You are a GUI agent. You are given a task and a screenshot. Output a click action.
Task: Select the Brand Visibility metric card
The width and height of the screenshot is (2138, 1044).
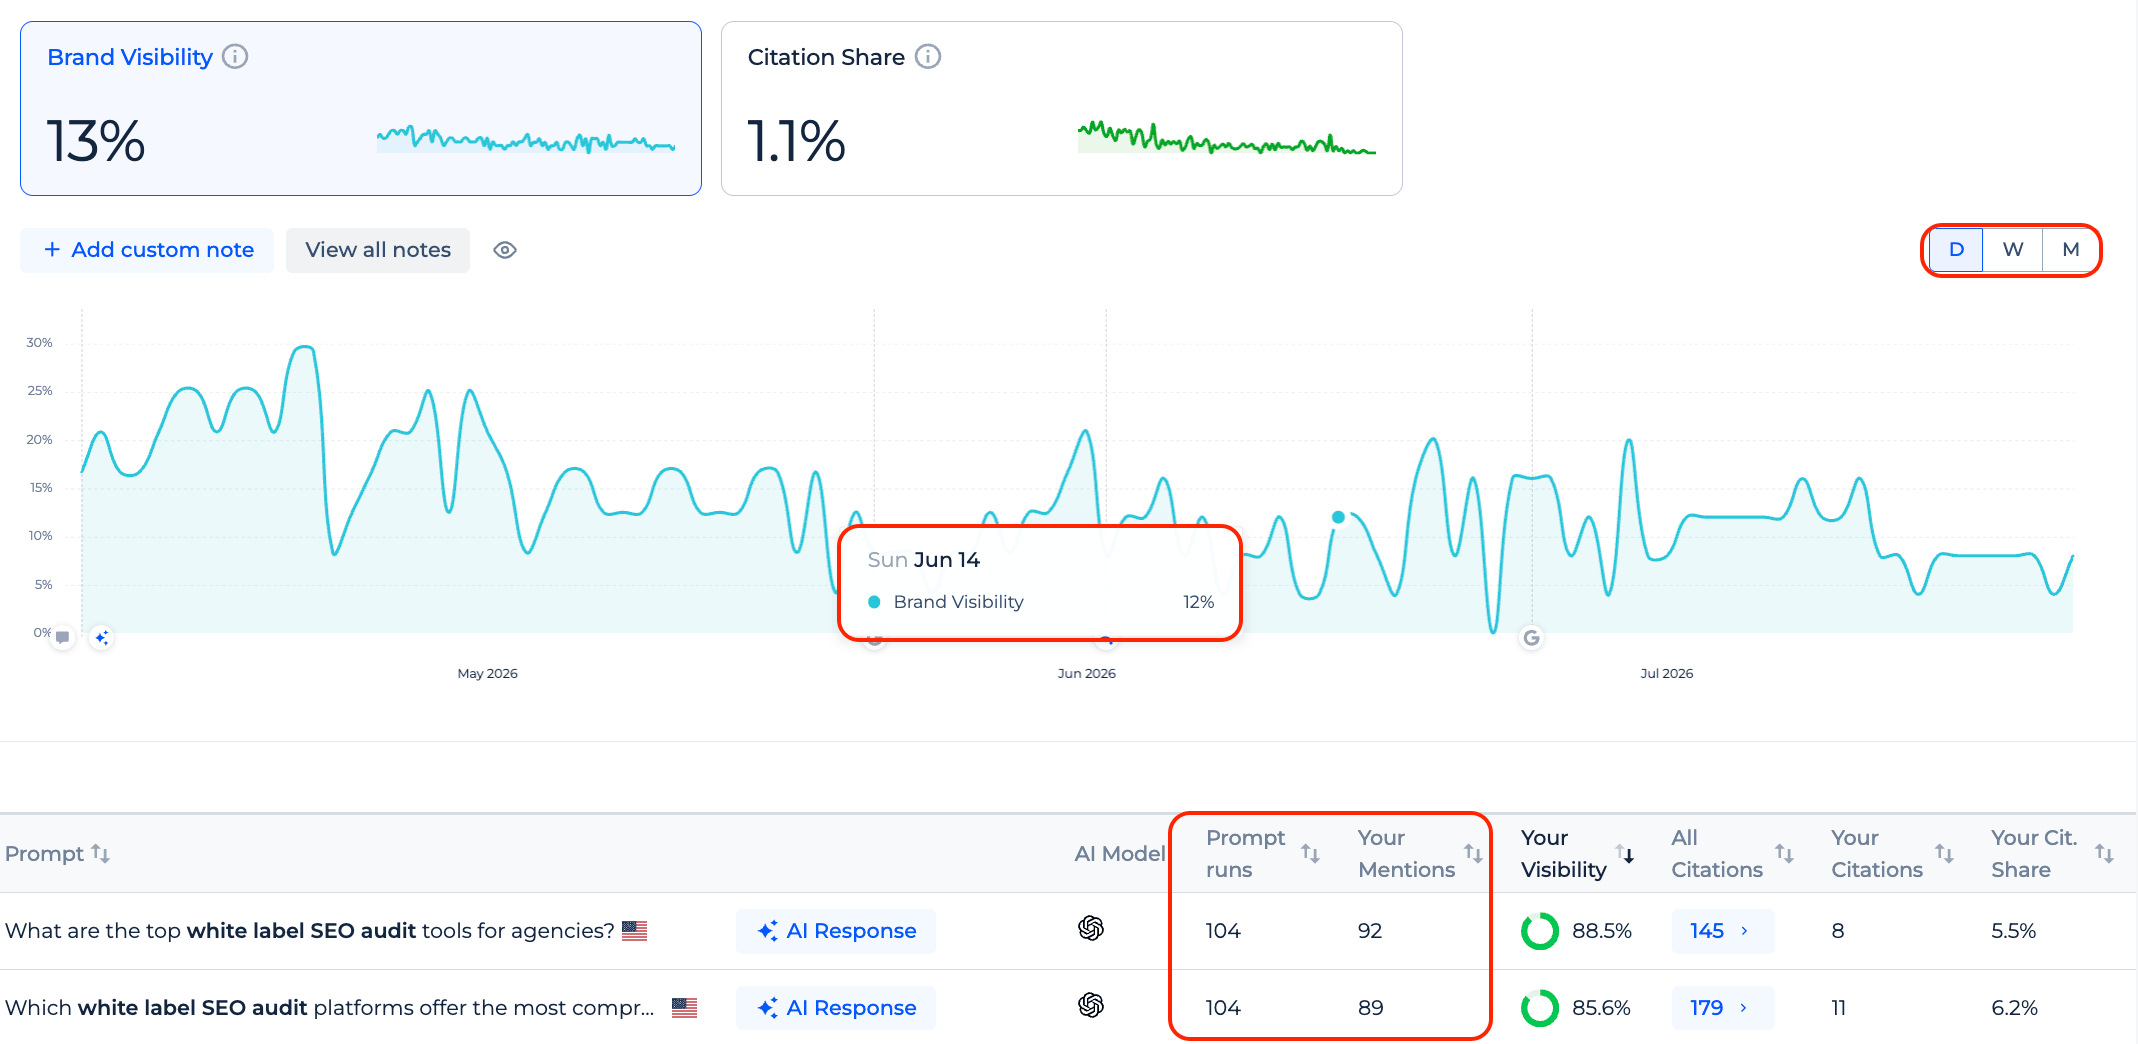tap(361, 109)
